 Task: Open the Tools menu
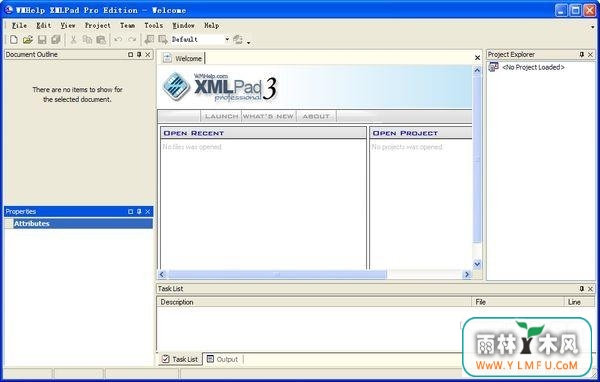click(153, 25)
